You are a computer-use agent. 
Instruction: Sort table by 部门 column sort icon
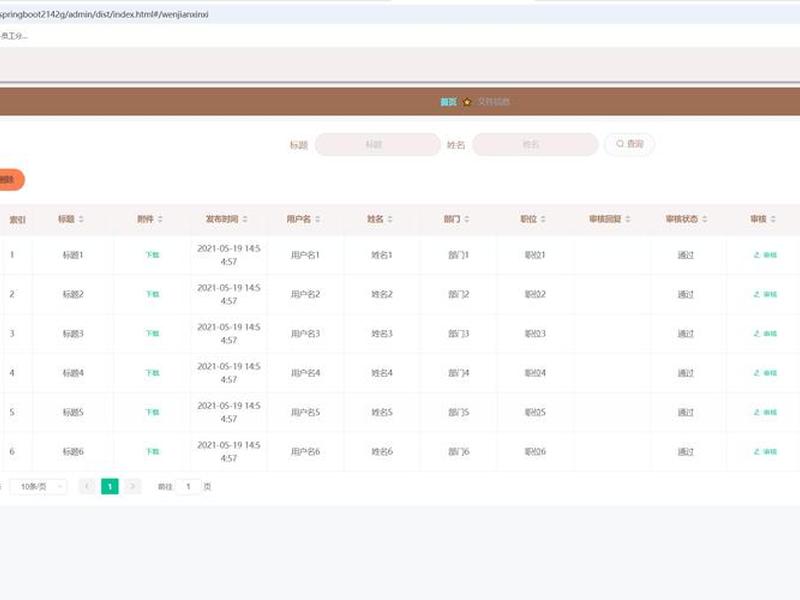tap(467, 219)
